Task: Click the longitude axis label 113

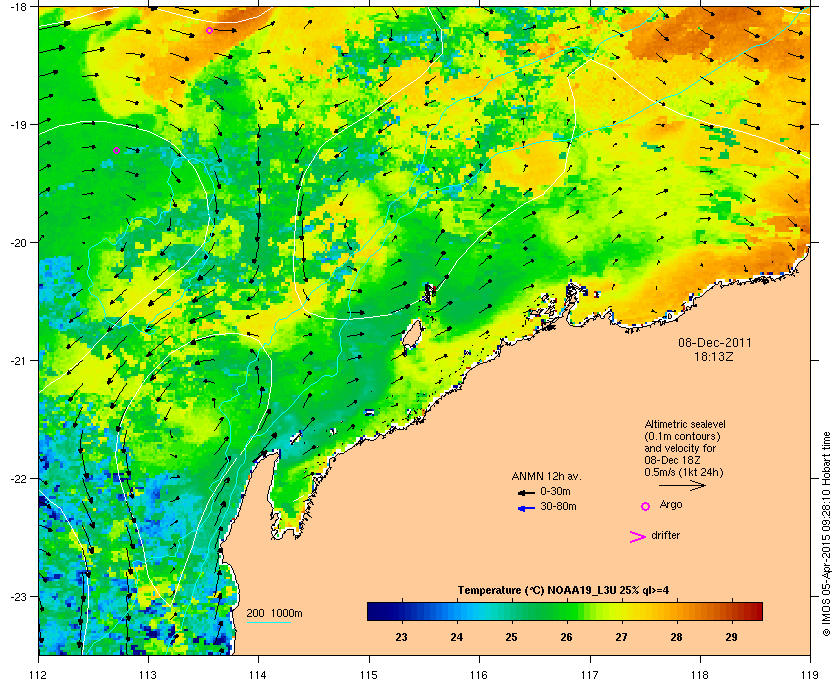Action: coord(148,674)
